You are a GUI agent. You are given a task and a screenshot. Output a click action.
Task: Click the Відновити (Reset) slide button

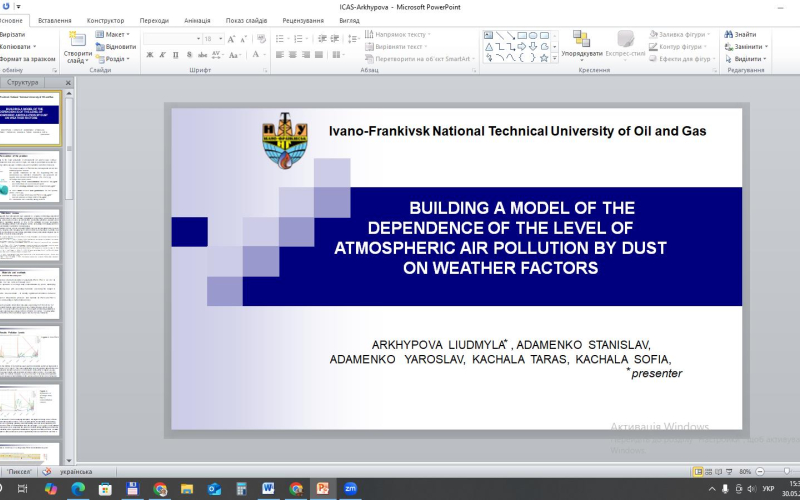point(116,46)
